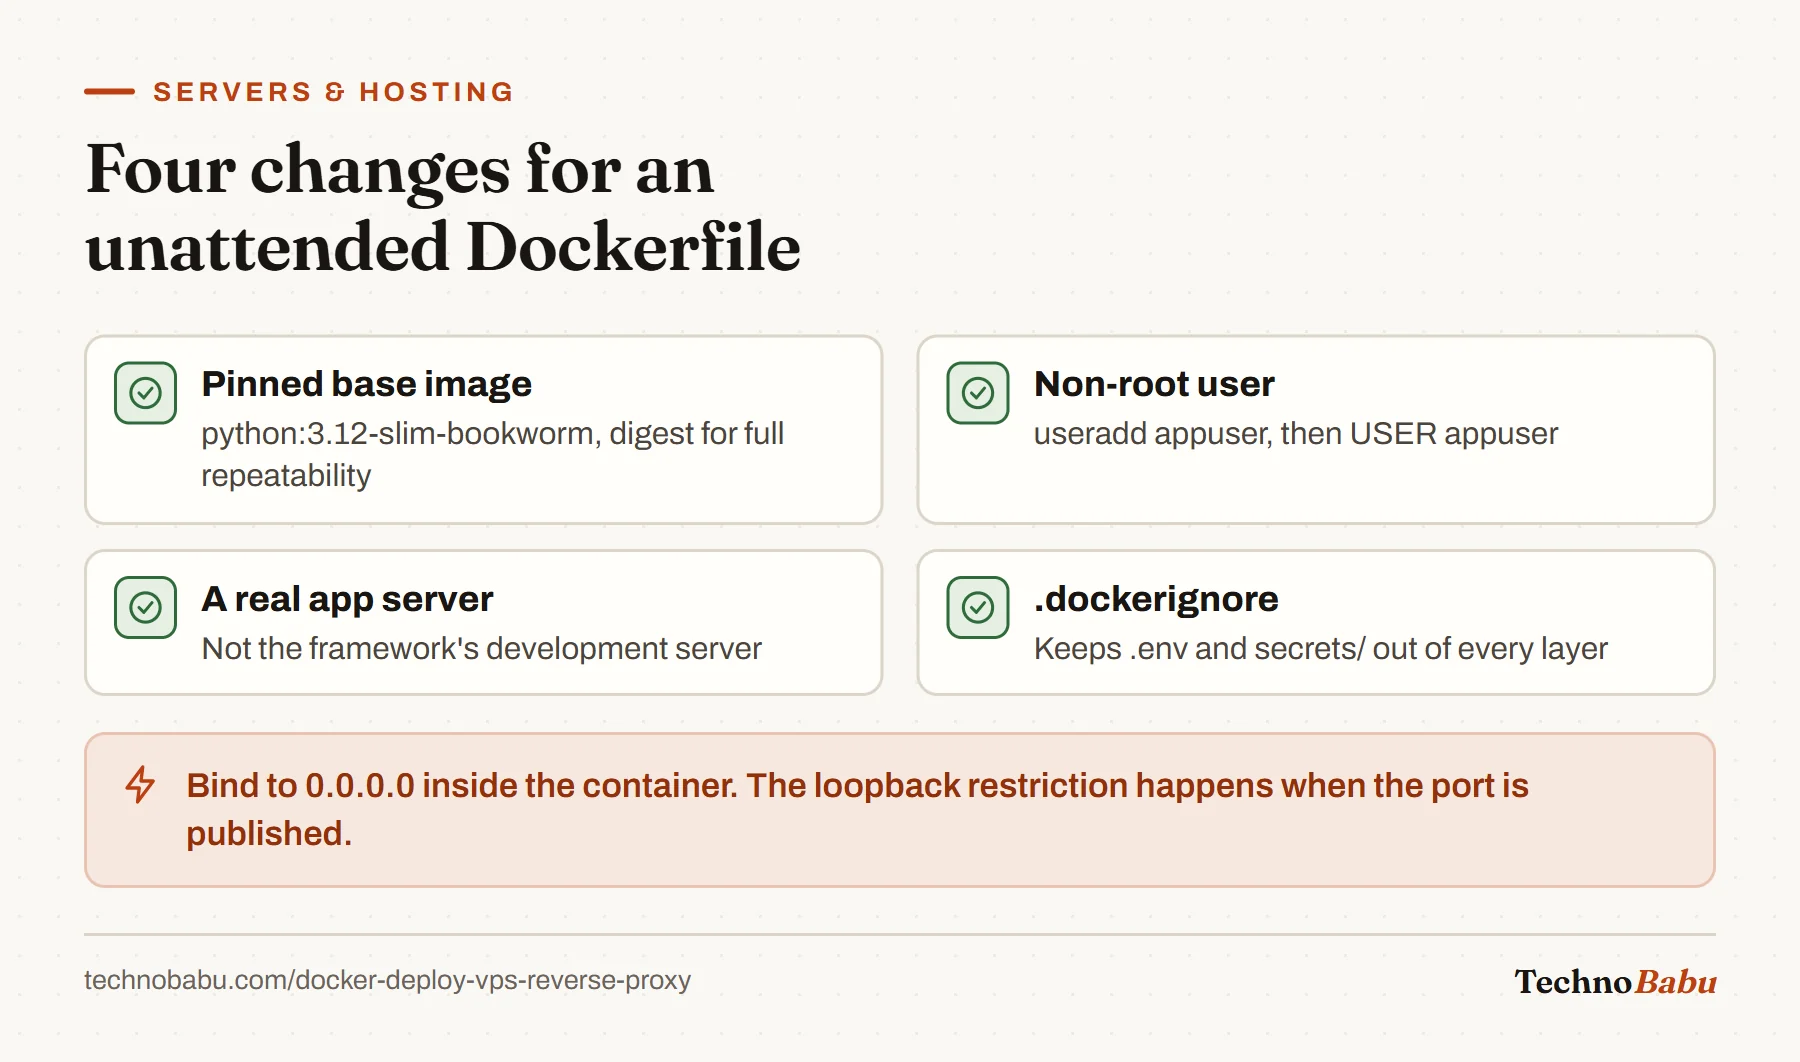
Task: Click the 'python:3.12-slim-bookworm, digest for full repeatability' text
Action: (492, 454)
